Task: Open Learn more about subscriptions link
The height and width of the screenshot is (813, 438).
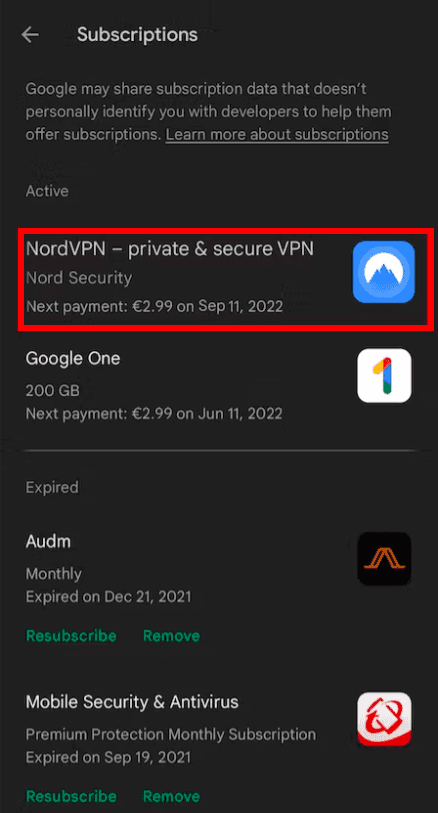Action: tap(277, 135)
